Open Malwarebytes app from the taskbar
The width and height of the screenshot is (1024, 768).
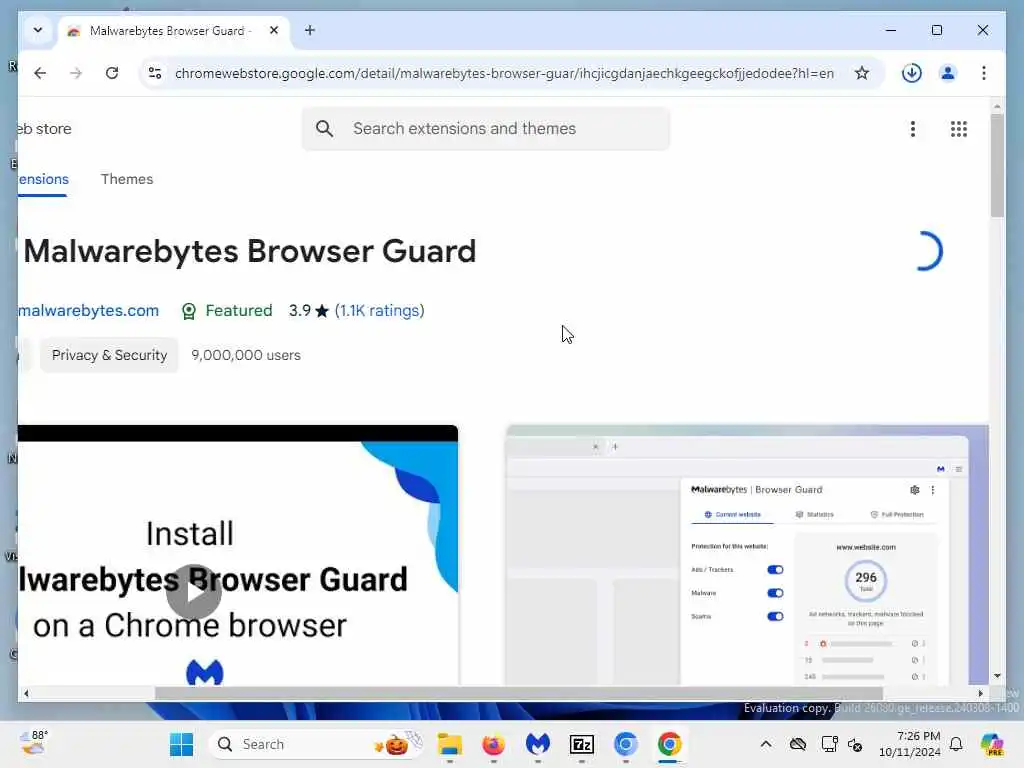pyautogui.click(x=537, y=744)
